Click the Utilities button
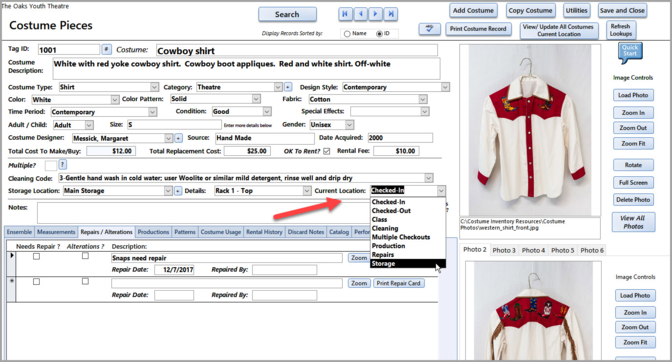The width and height of the screenshot is (672, 362). coord(576,10)
